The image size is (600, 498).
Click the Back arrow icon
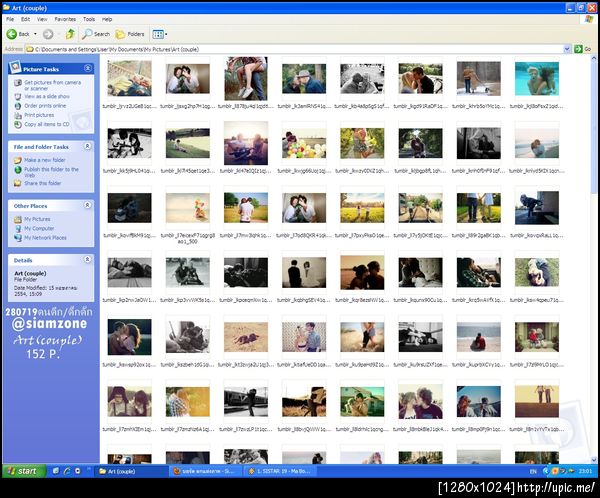pos(12,34)
